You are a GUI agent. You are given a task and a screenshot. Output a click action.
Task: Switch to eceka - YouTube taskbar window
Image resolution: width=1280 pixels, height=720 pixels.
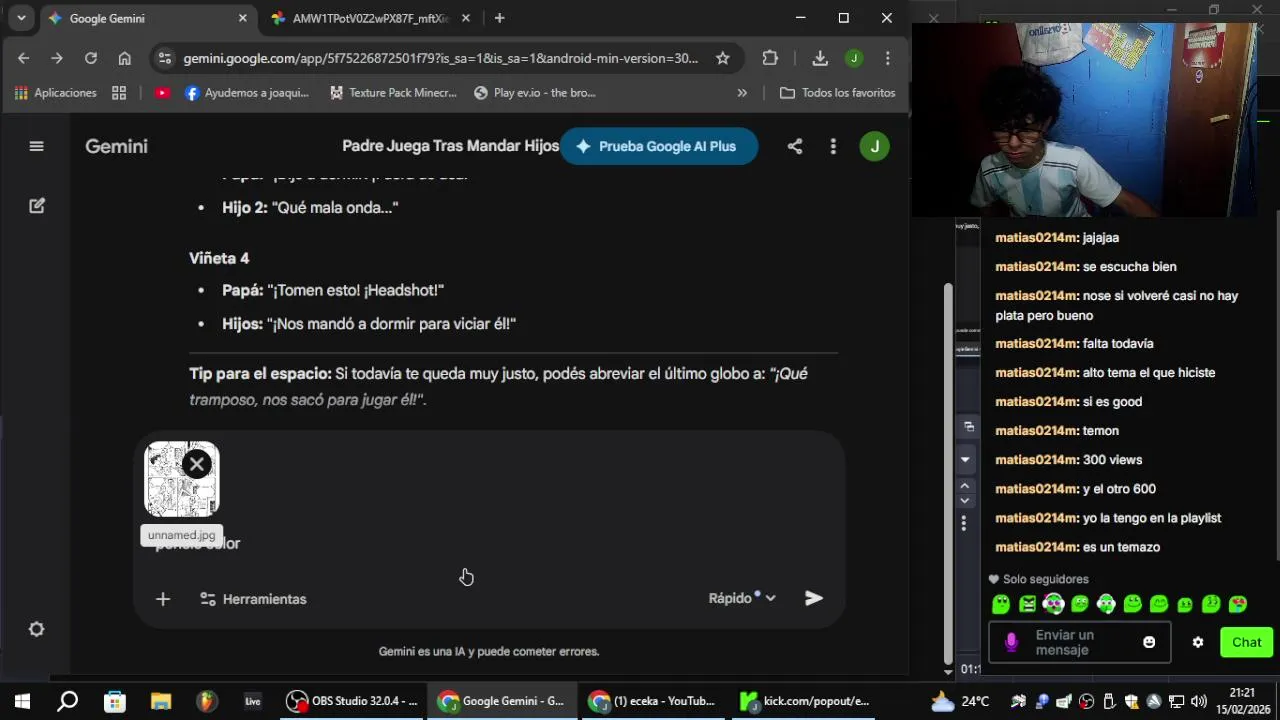click(x=653, y=701)
